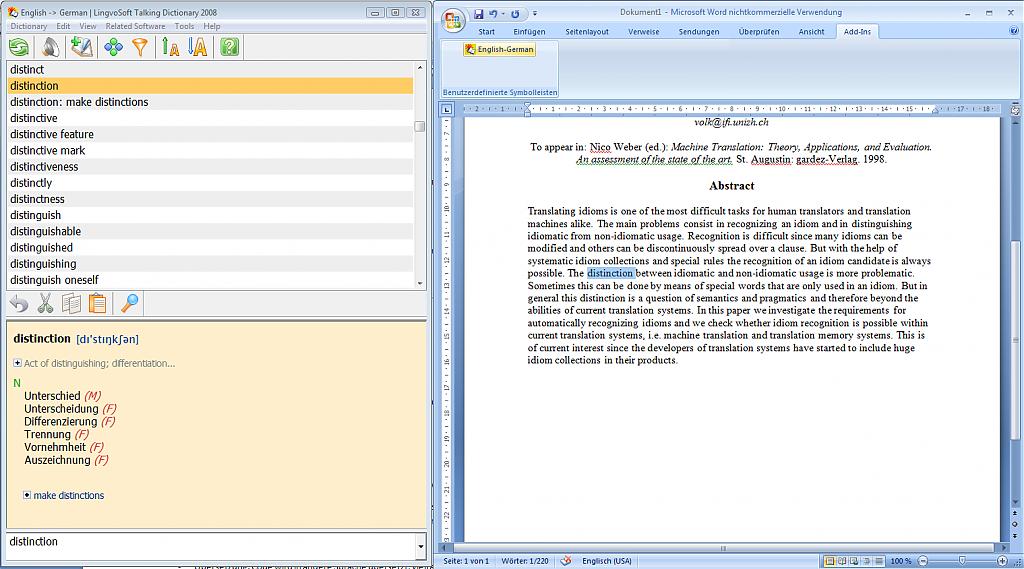
Task: Click the blue-green four-dot clover icon
Action: [x=113, y=47]
